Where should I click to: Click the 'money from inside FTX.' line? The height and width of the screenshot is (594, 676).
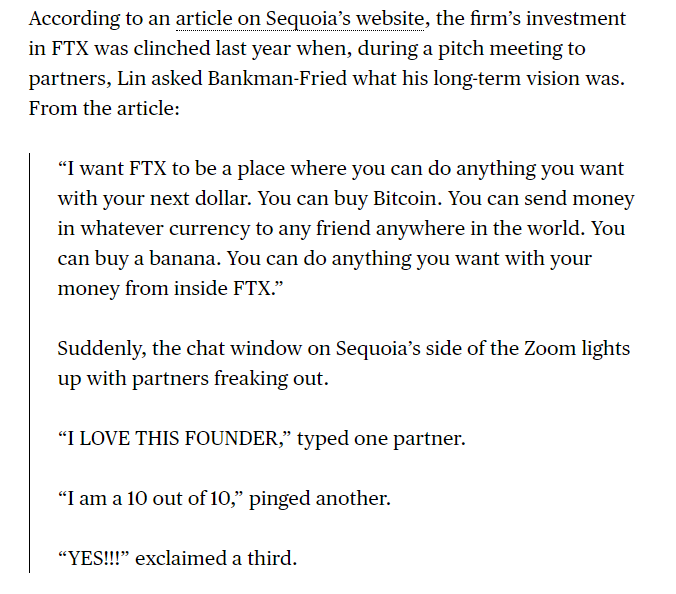(171, 288)
